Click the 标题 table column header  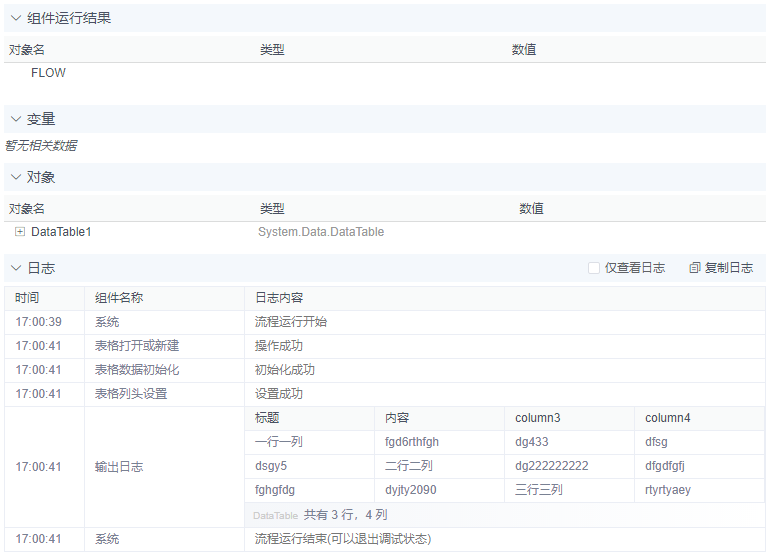click(x=267, y=418)
